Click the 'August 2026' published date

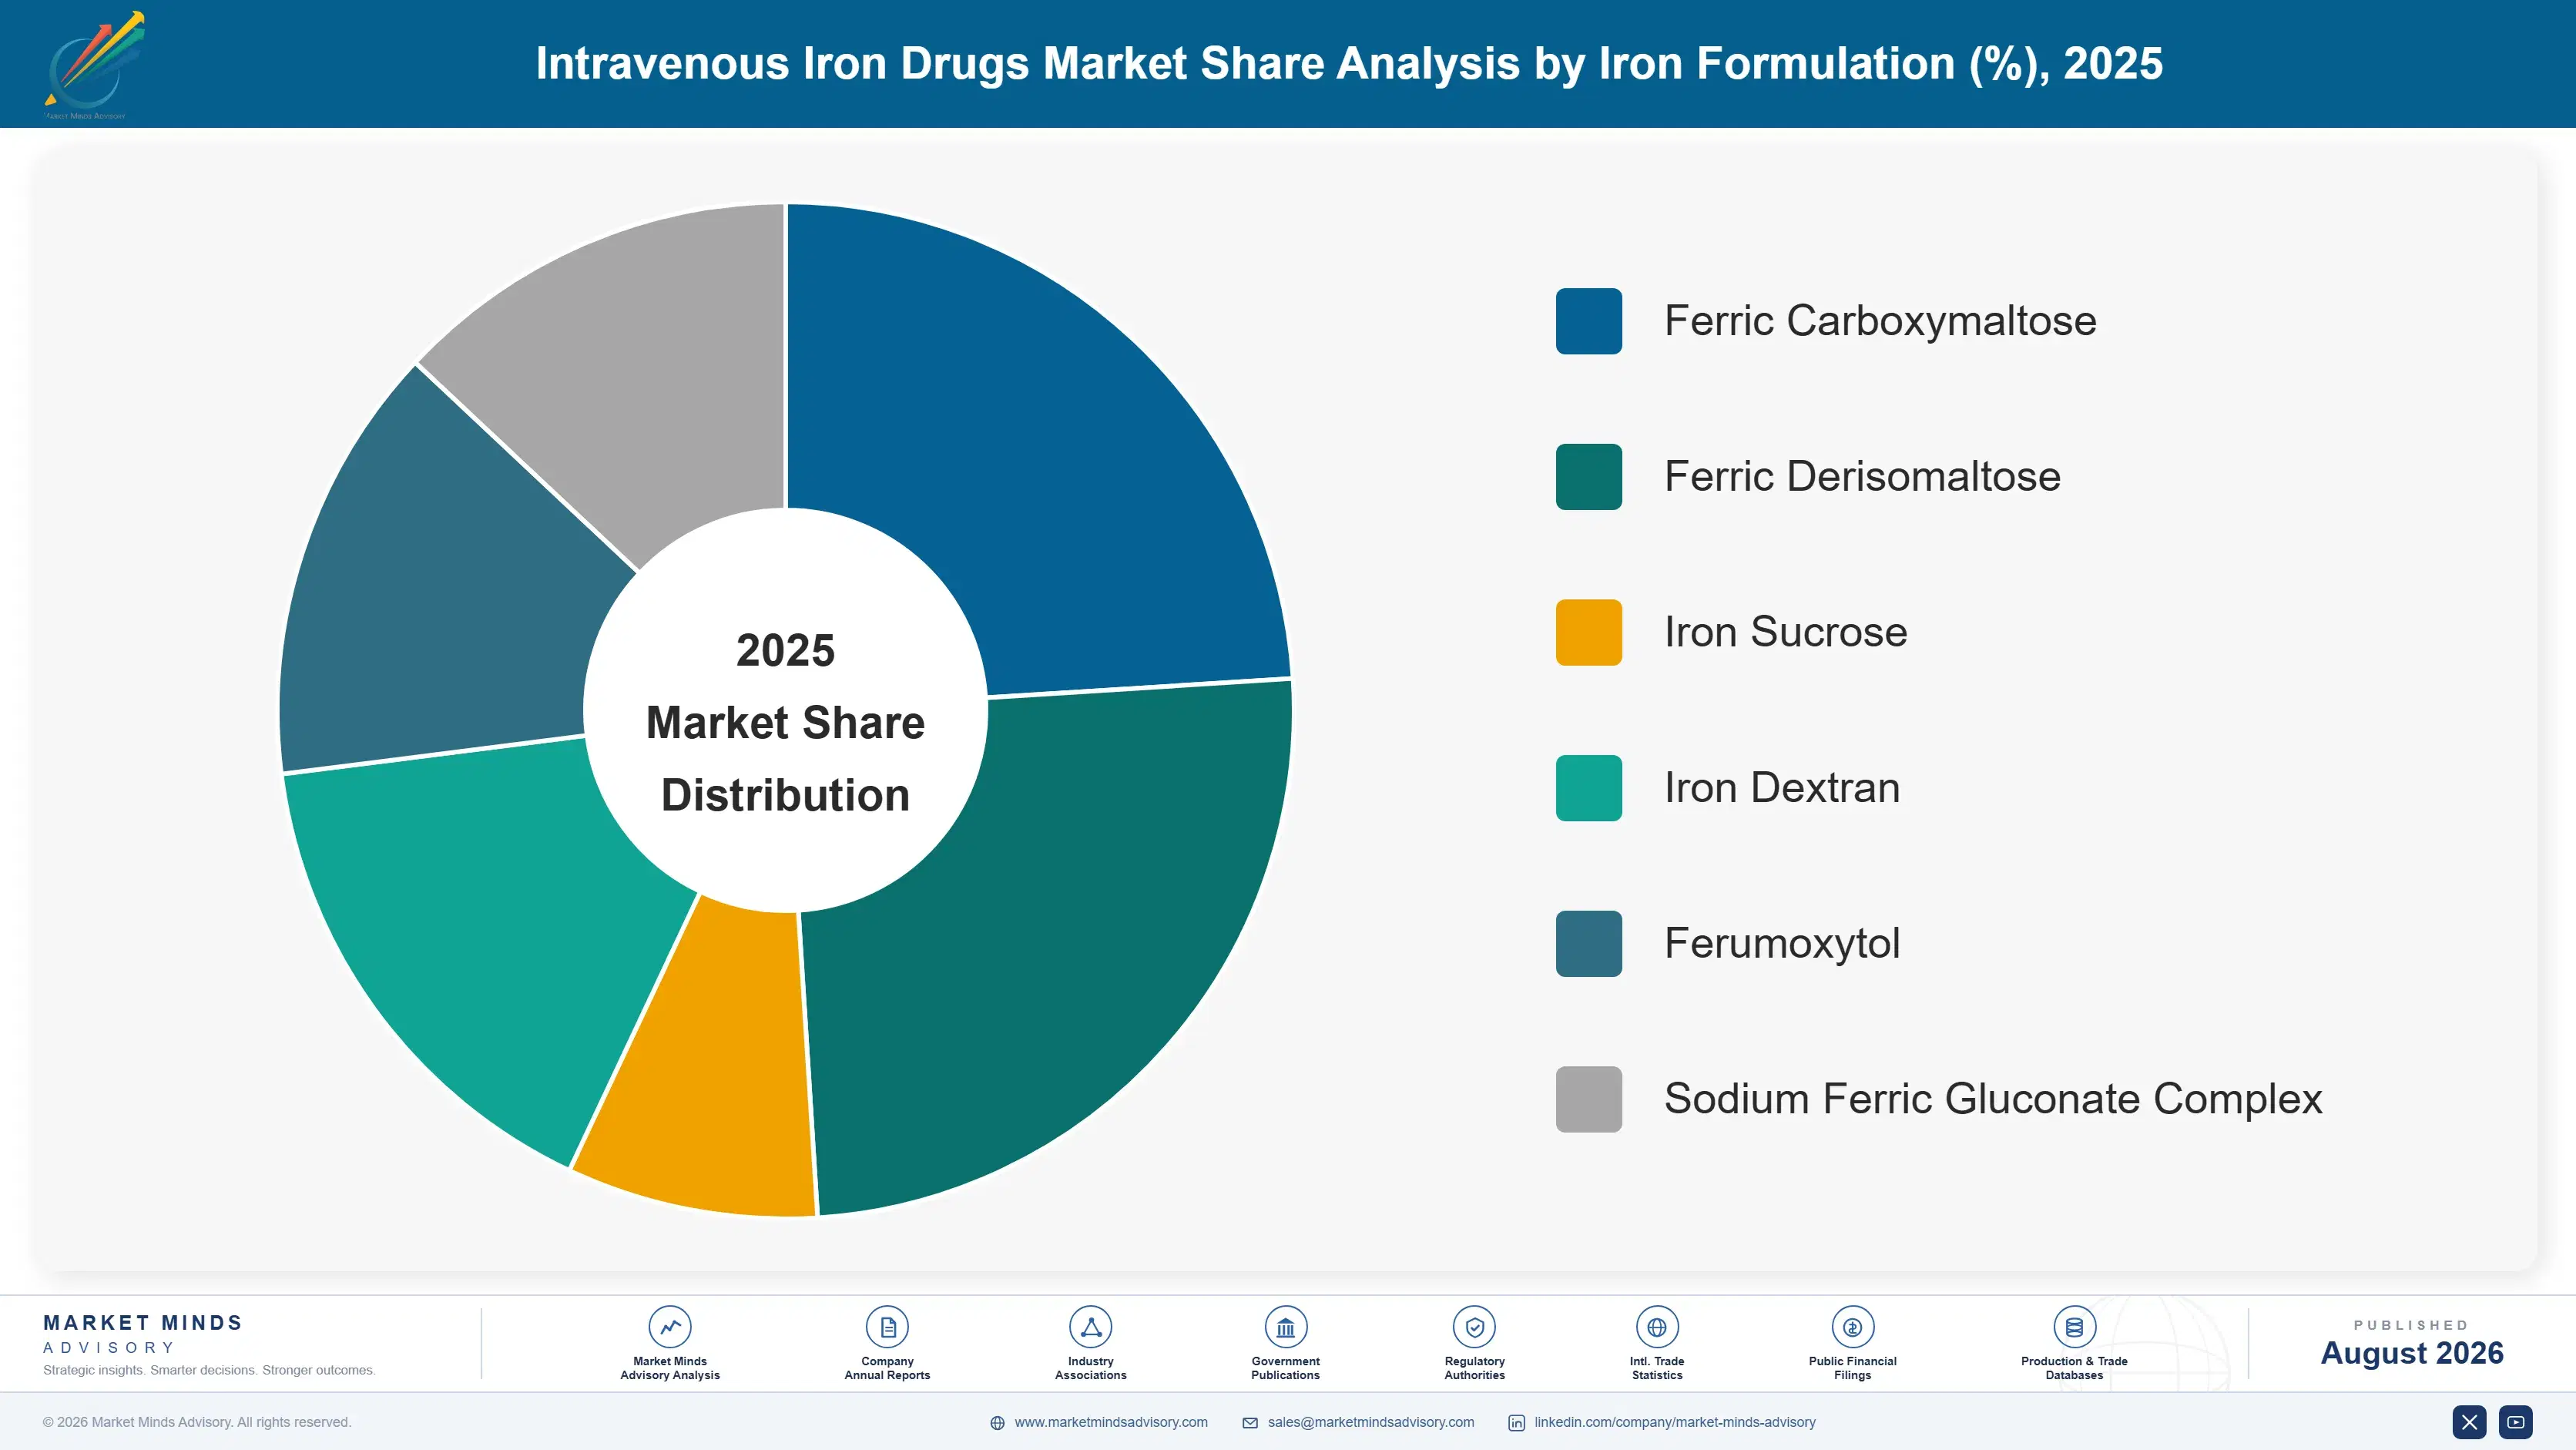tap(2411, 1353)
